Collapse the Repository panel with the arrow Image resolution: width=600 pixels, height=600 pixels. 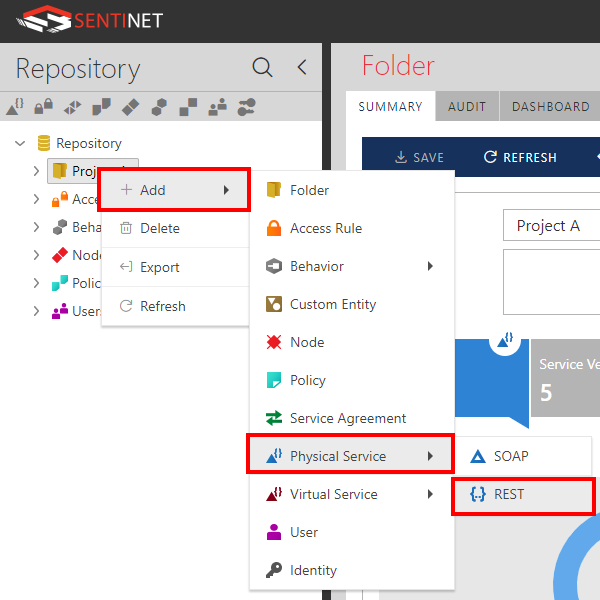[301, 68]
